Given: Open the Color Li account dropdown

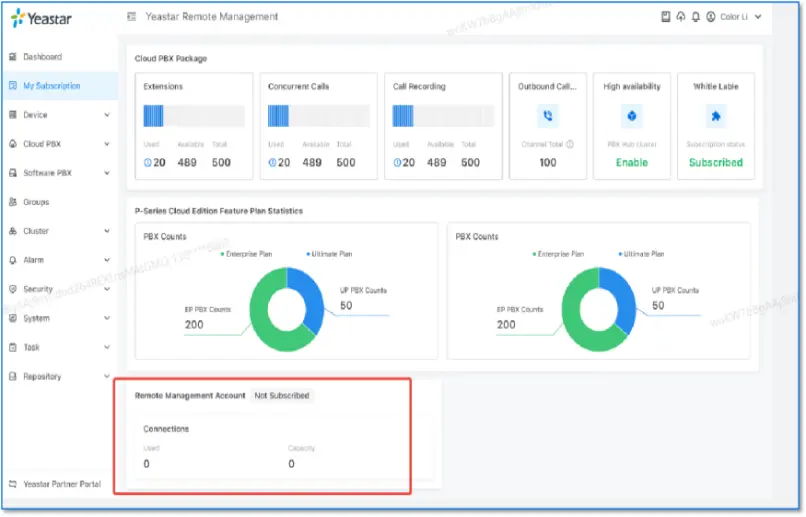Looking at the screenshot, I should pos(740,17).
